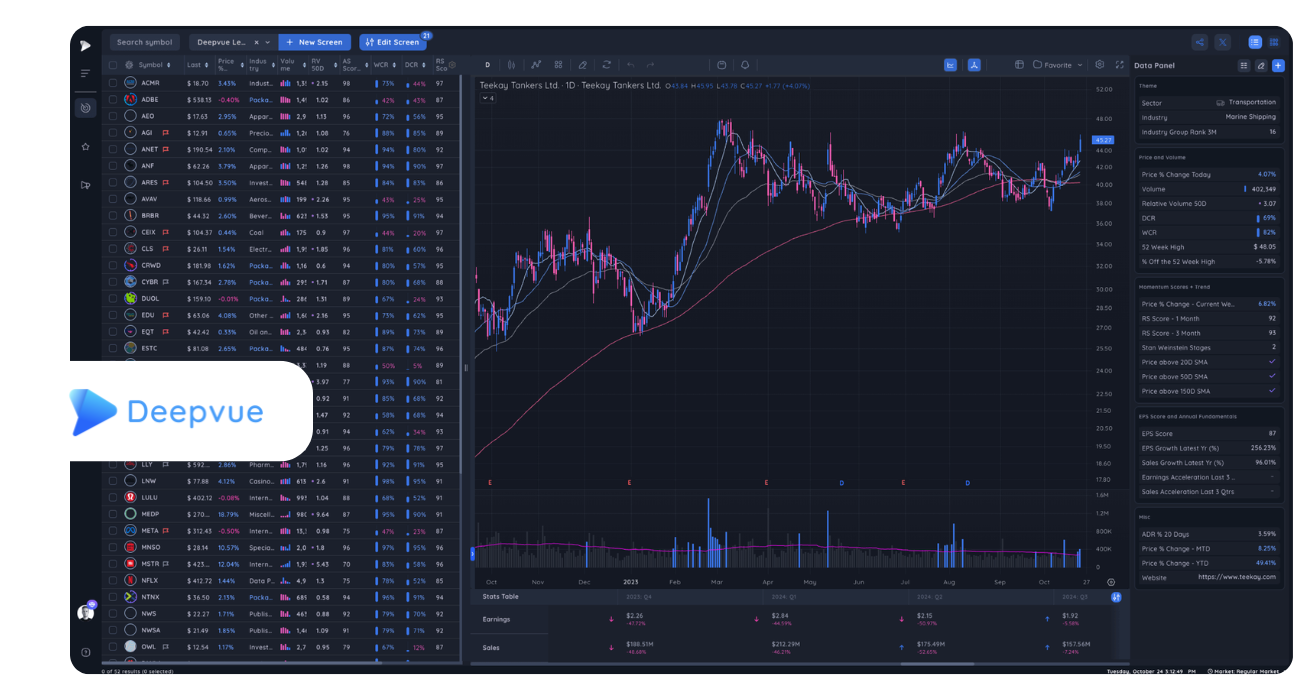Viewport: 1300px width, 700px height.
Task: Click the plus icon in Data Panel
Action: pos(1277,65)
